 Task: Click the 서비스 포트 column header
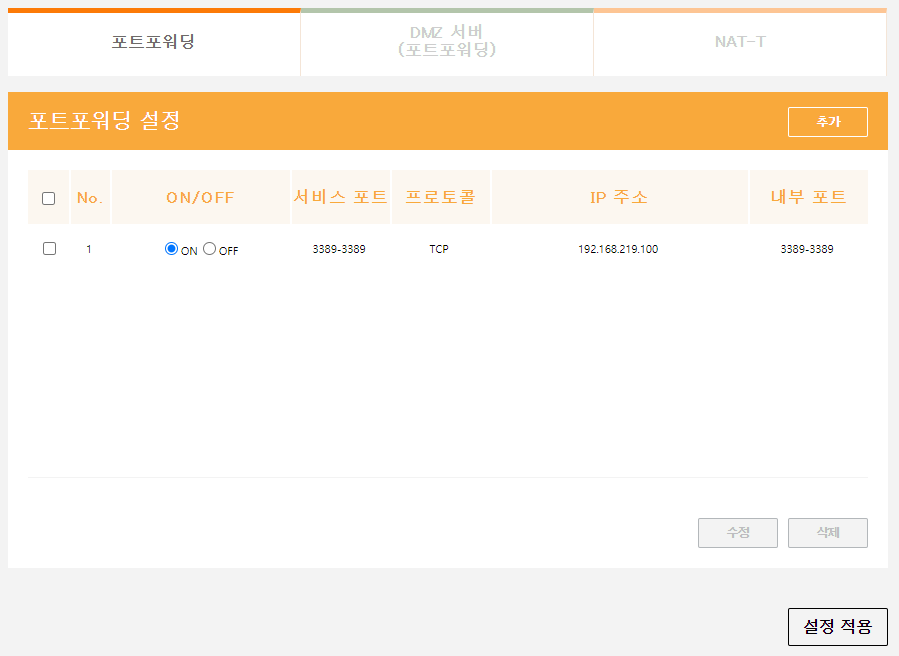(x=341, y=197)
